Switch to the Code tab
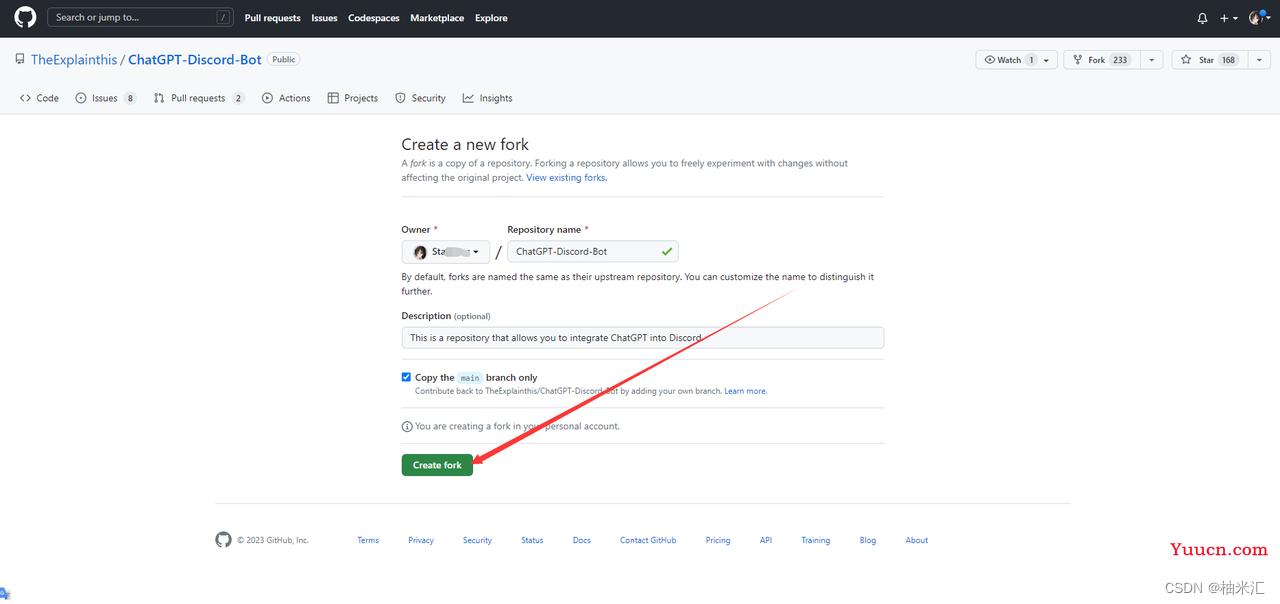 point(39,98)
